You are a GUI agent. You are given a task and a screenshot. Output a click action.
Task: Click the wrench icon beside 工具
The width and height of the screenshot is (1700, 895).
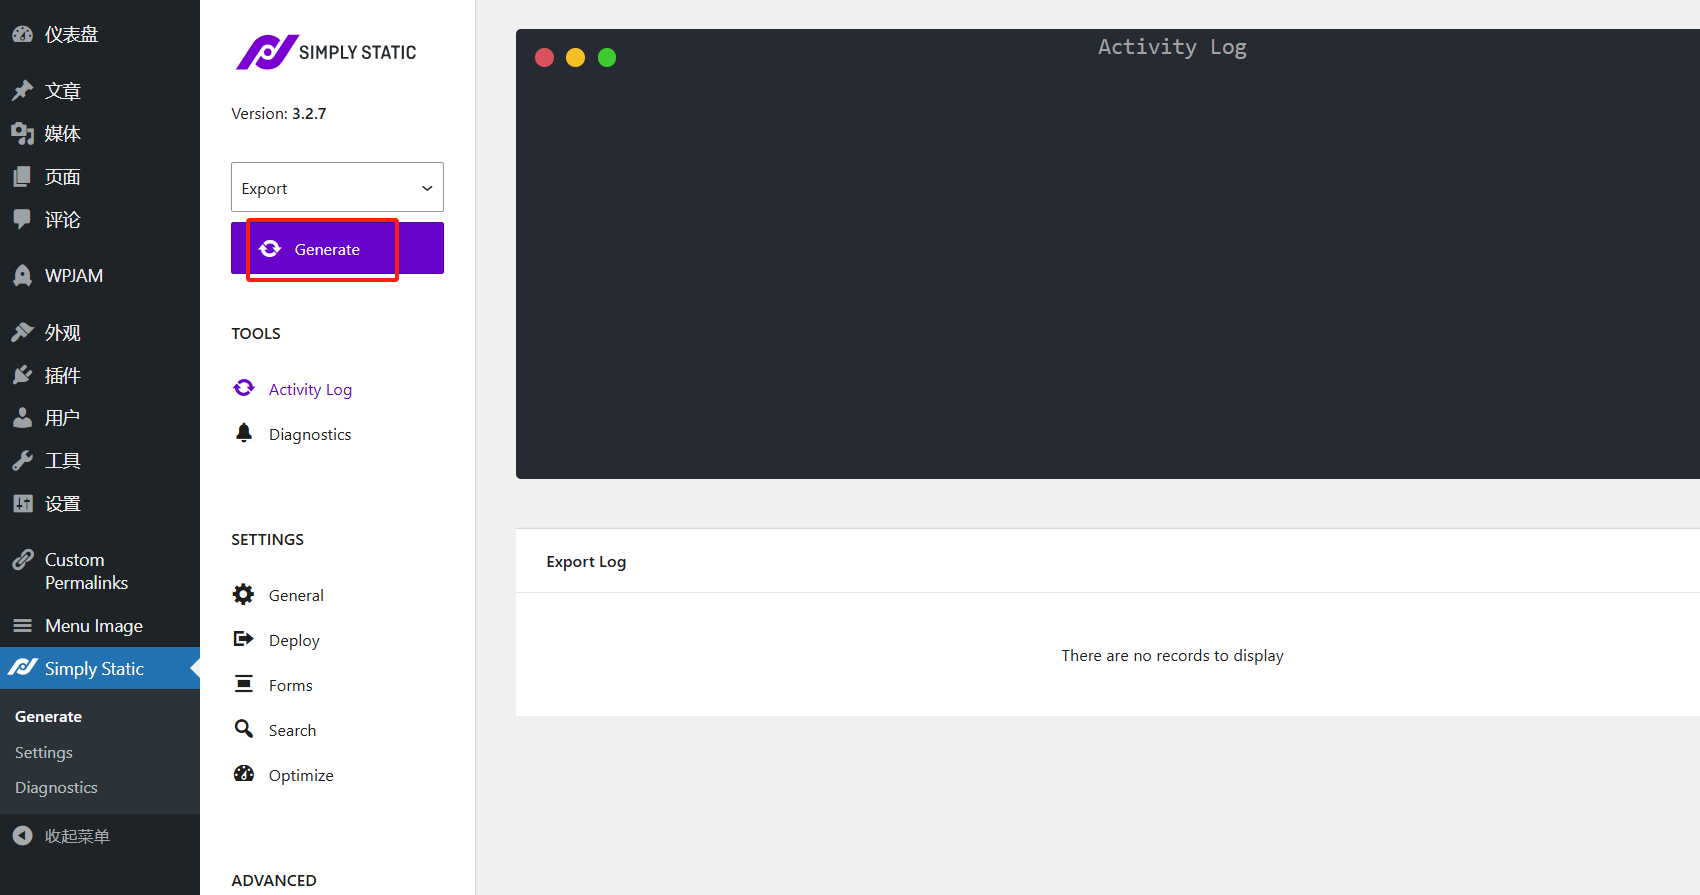click(x=22, y=461)
